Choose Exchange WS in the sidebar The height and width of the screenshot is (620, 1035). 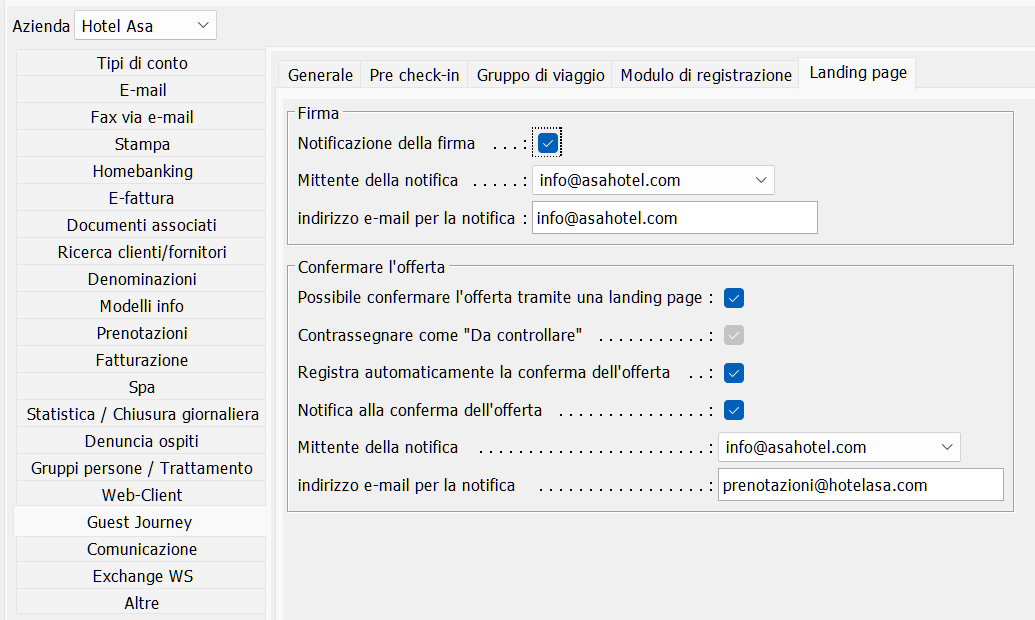(x=141, y=576)
